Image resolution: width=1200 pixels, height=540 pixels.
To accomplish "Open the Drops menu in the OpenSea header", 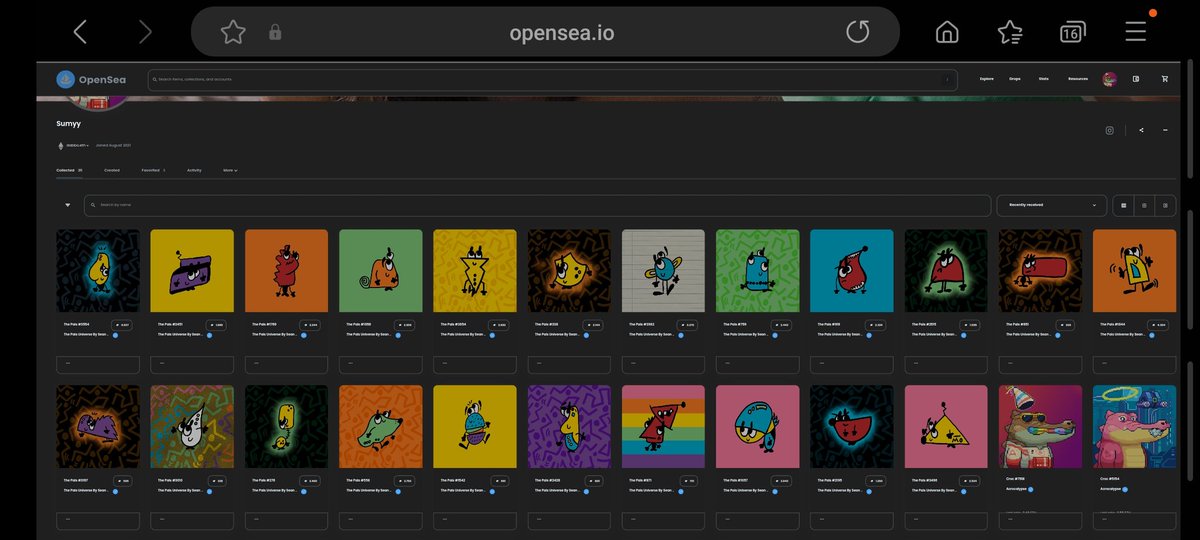I will [x=1014, y=79].
